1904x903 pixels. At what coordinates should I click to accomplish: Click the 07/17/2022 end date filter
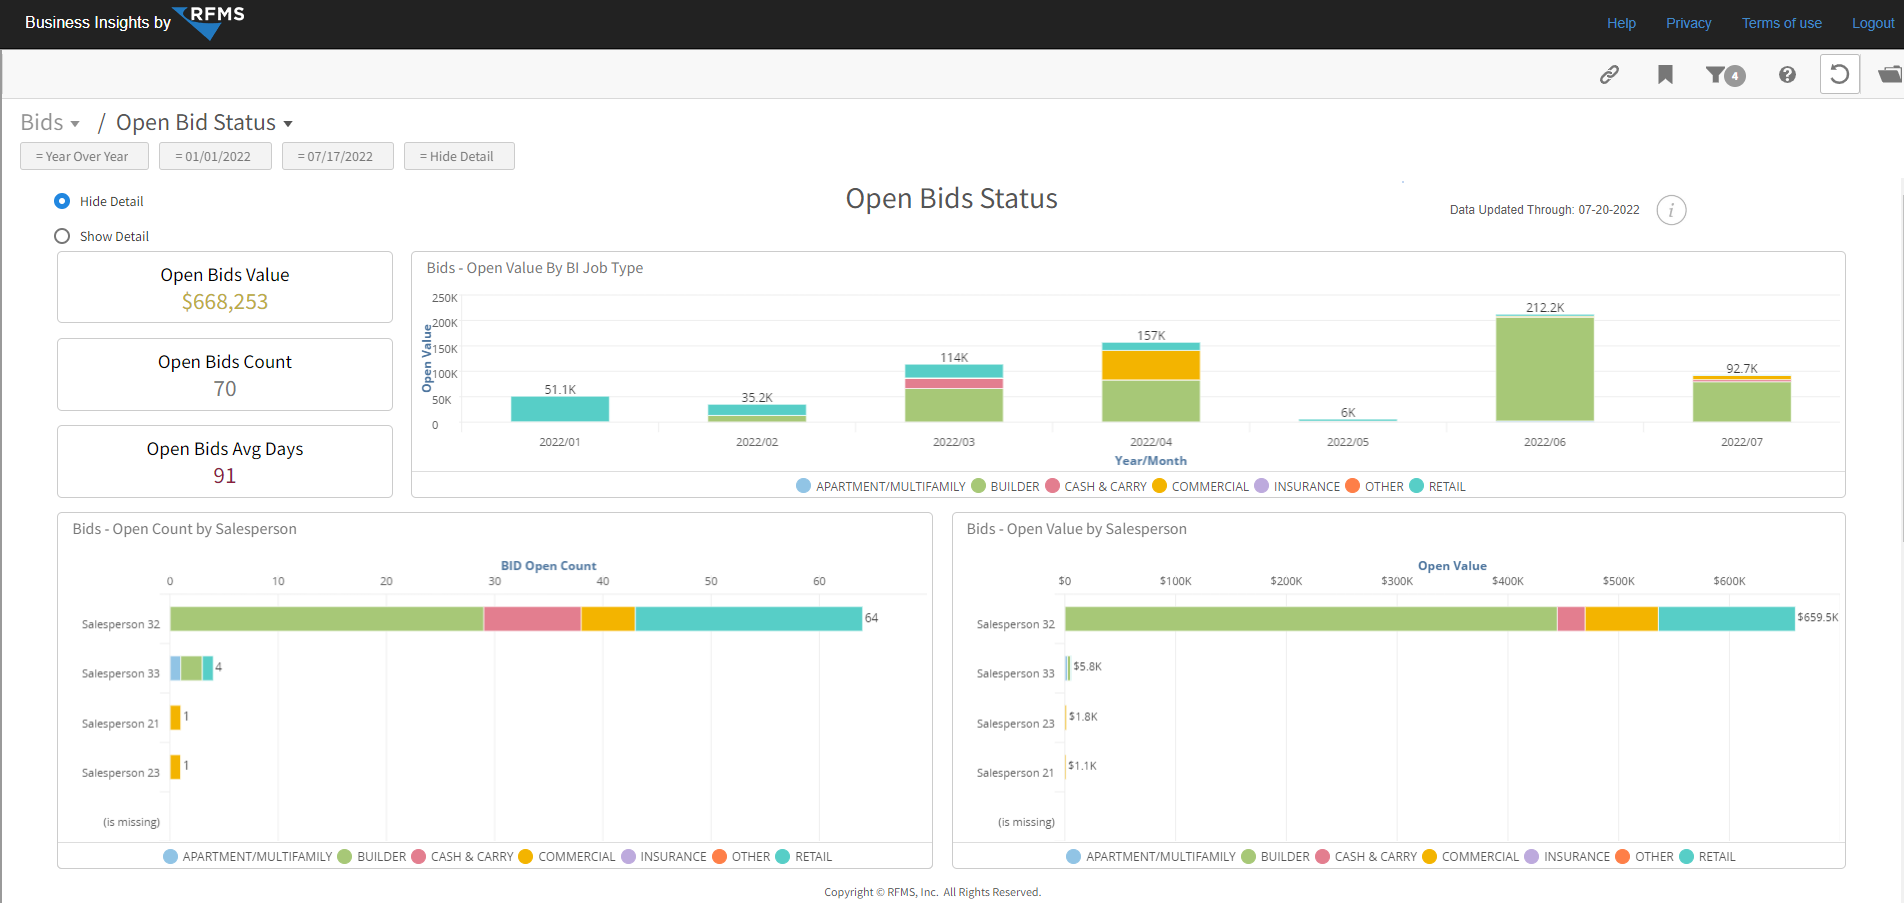tap(337, 156)
